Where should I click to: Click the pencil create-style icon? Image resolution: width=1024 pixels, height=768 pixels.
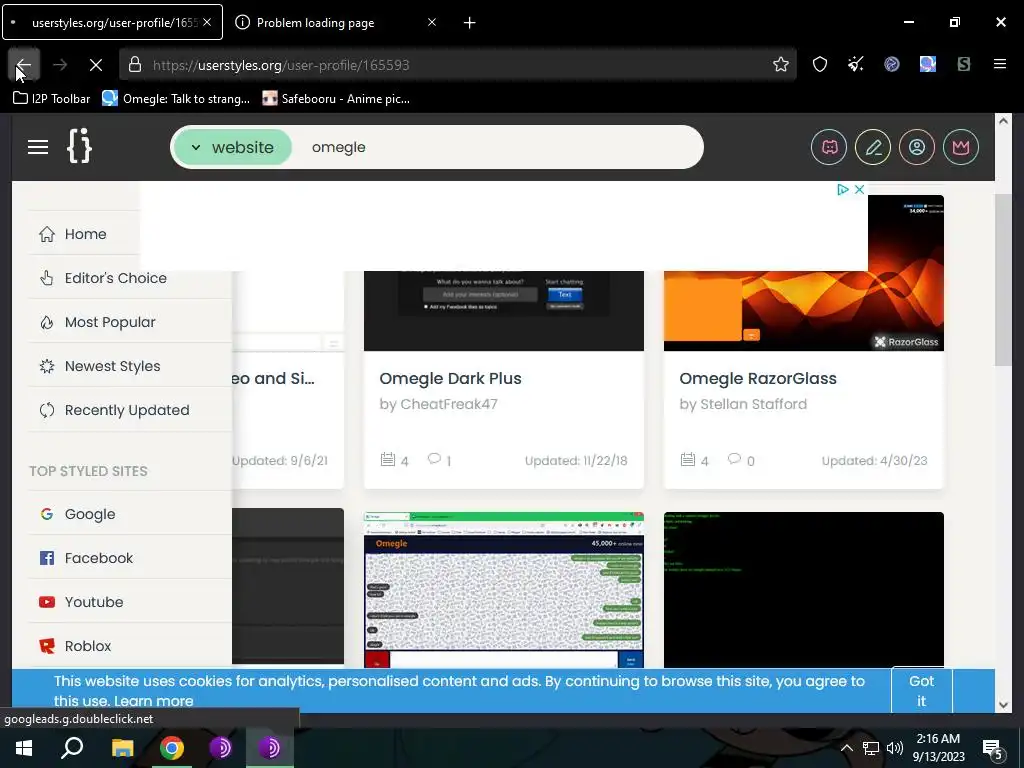(x=873, y=147)
